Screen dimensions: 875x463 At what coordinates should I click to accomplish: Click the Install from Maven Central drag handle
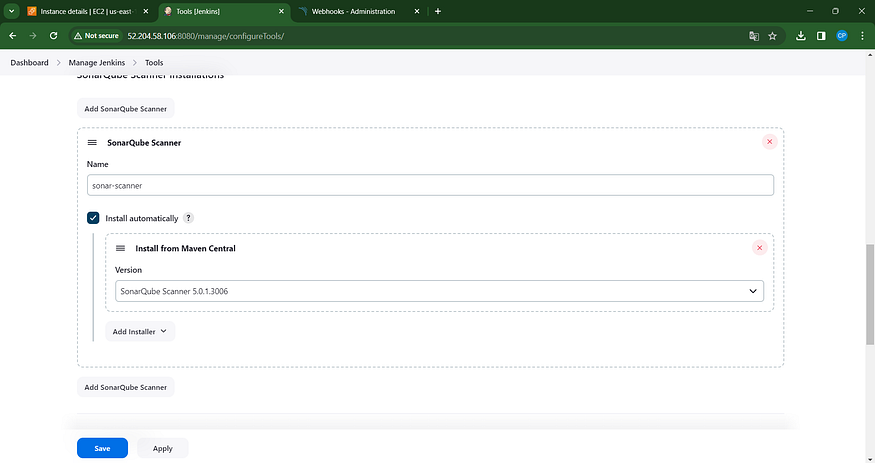pos(120,248)
